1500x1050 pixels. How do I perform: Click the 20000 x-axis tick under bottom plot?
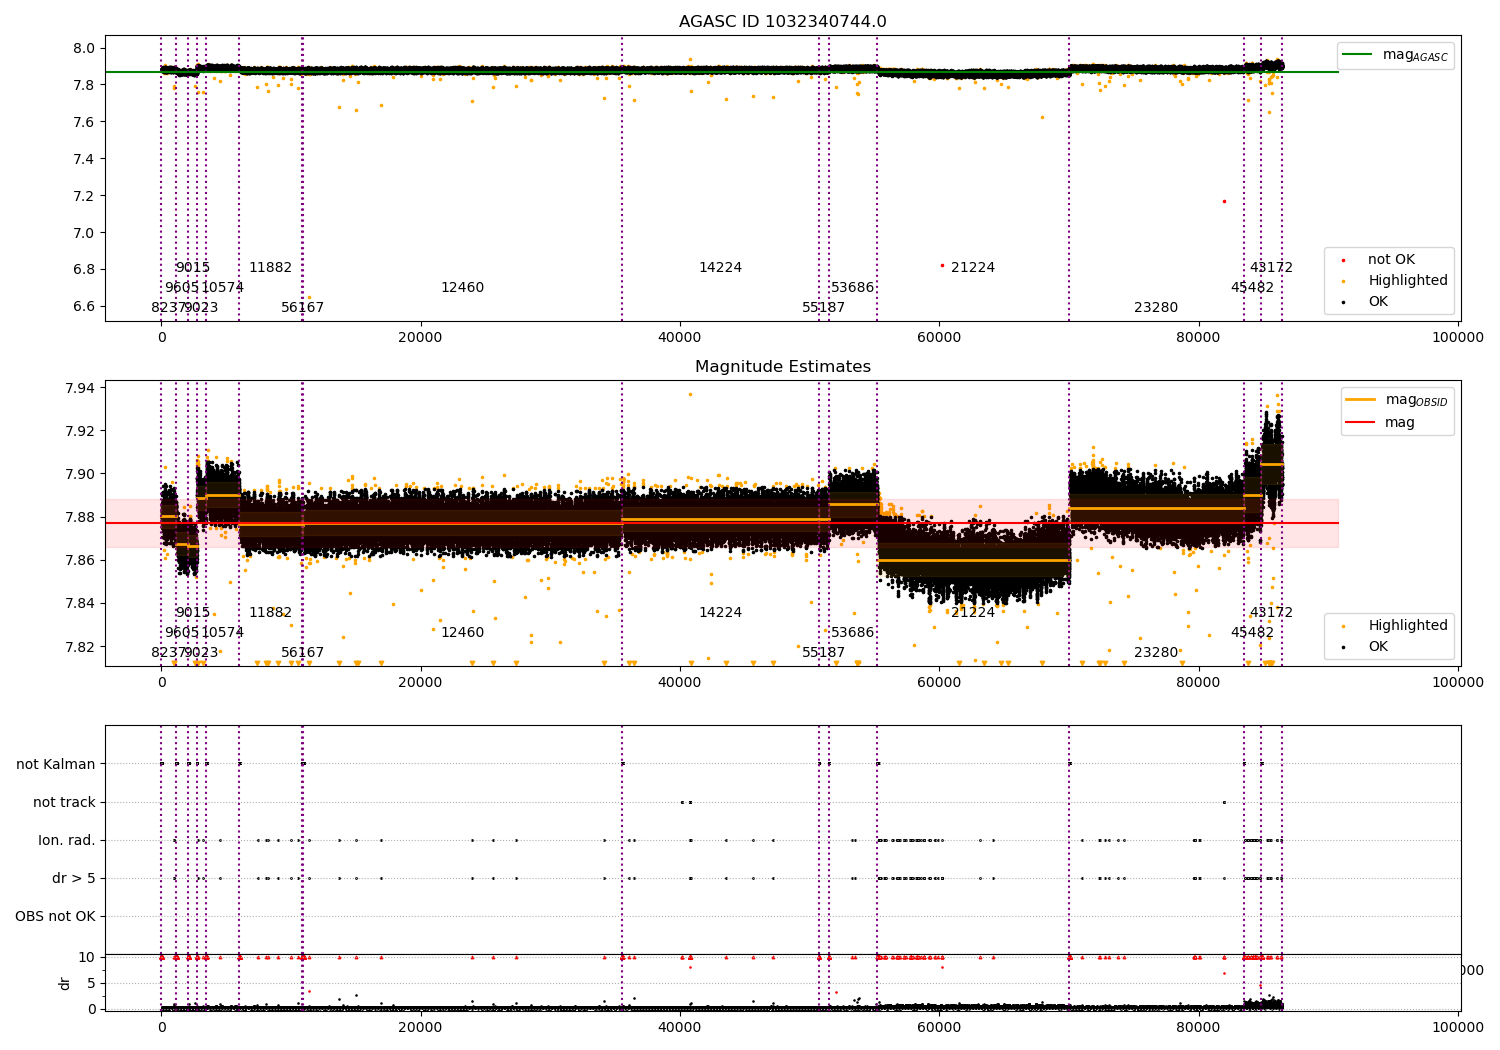pyautogui.click(x=420, y=1026)
